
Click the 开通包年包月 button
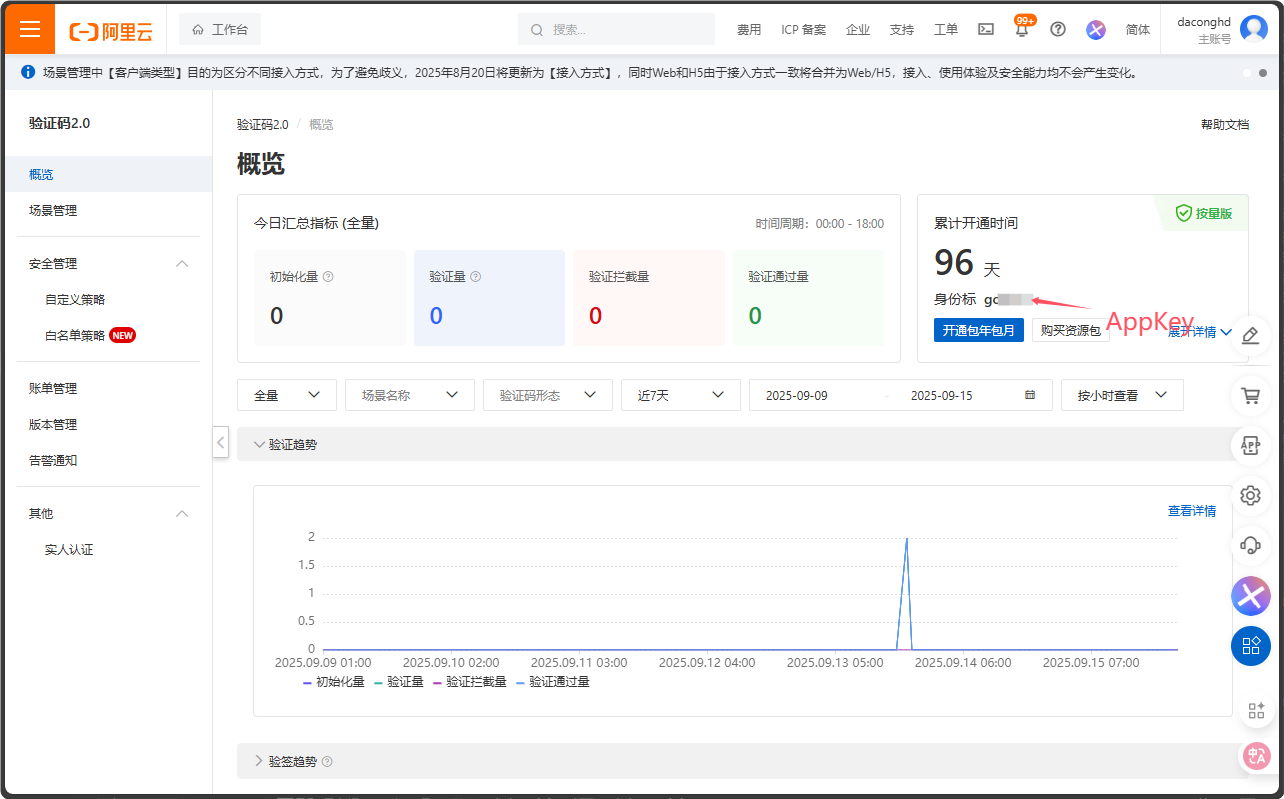pyautogui.click(x=978, y=329)
